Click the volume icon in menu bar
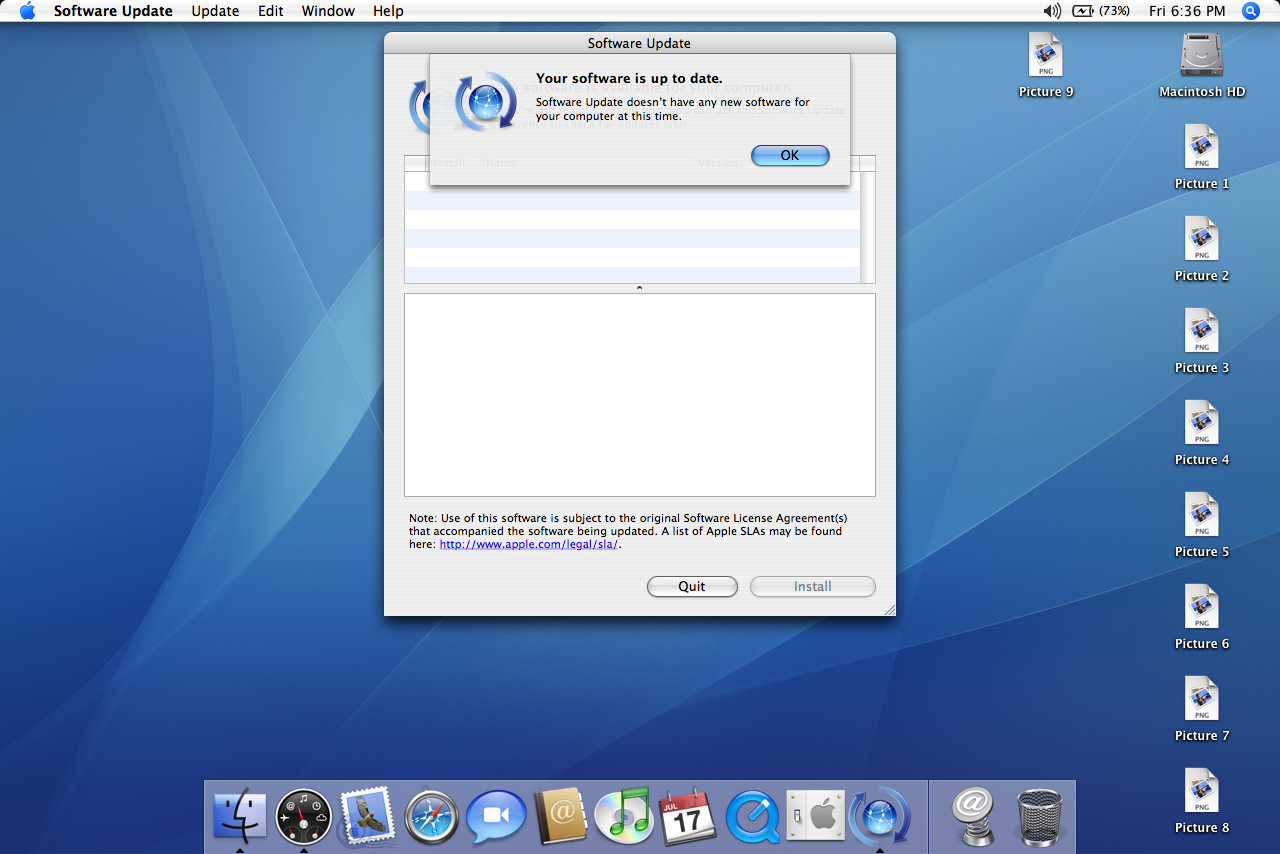The height and width of the screenshot is (854, 1280). tap(1052, 11)
